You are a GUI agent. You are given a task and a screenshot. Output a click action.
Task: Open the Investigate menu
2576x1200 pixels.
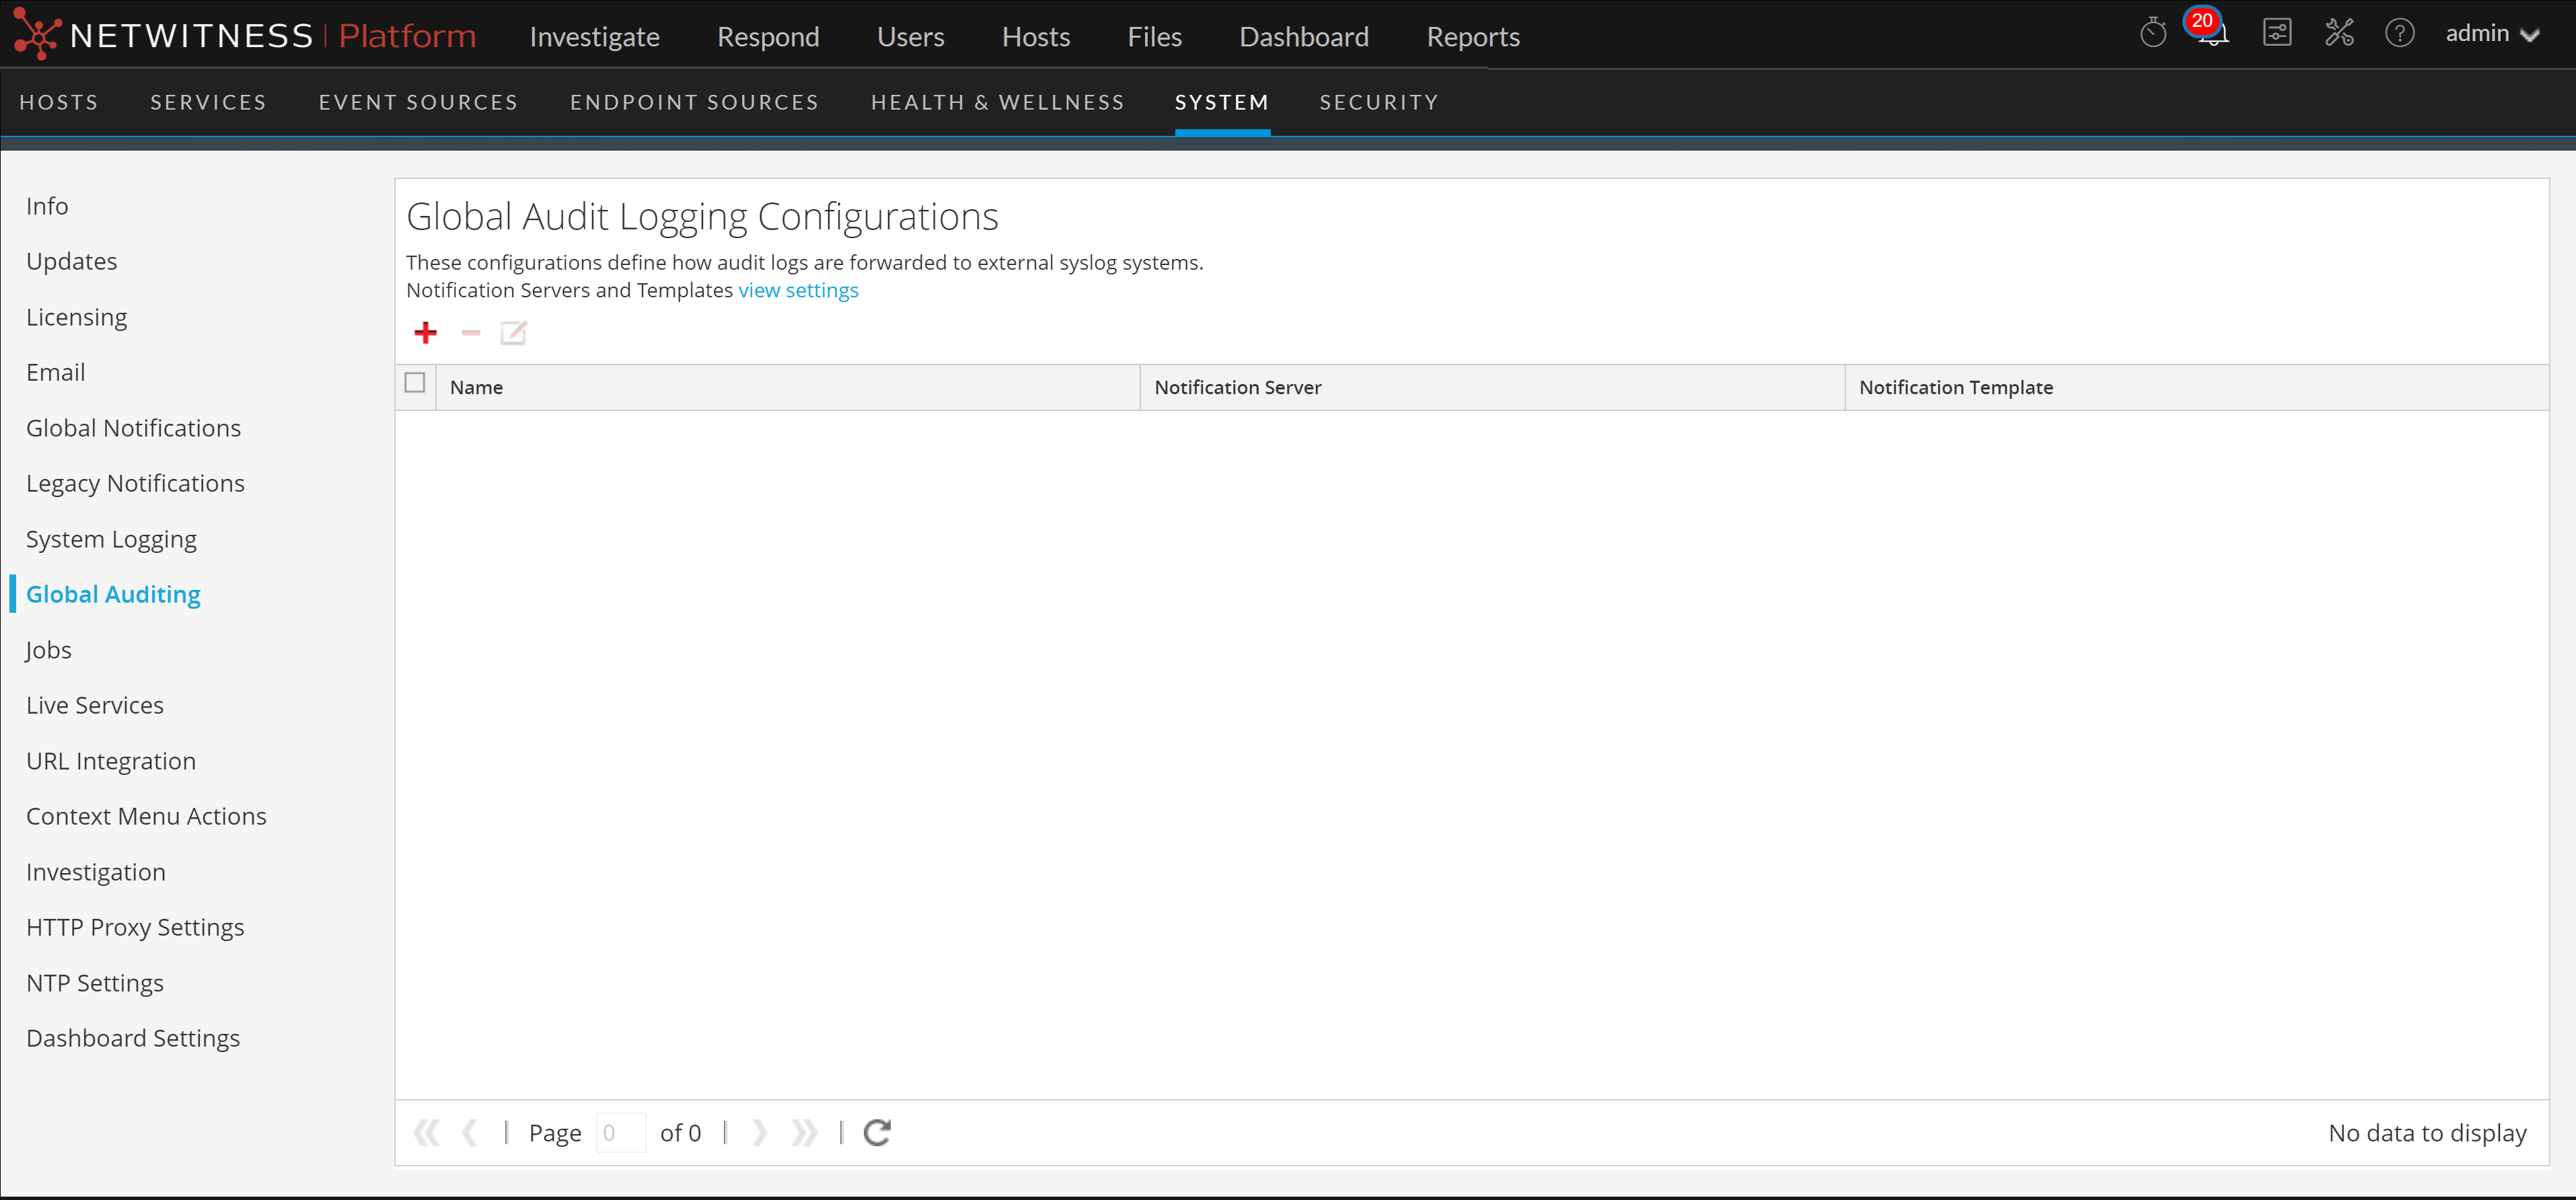[x=594, y=37]
